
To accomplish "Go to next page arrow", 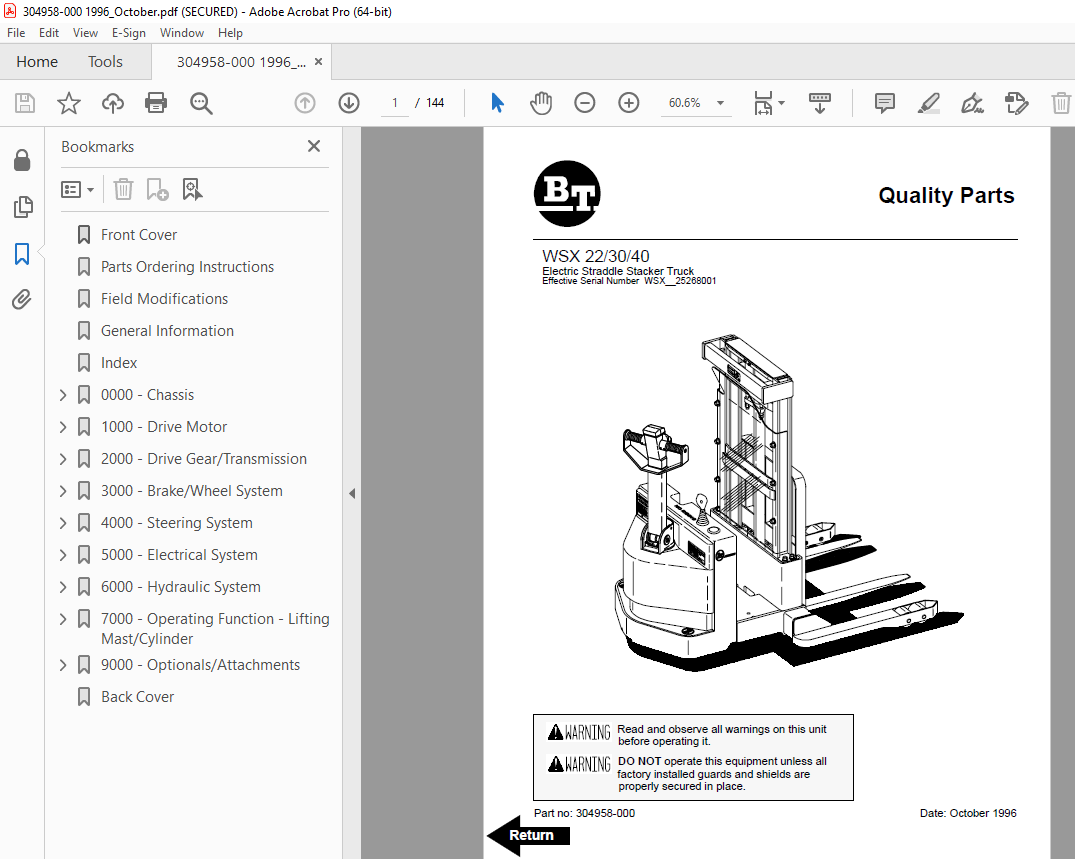I will pyautogui.click(x=349, y=103).
